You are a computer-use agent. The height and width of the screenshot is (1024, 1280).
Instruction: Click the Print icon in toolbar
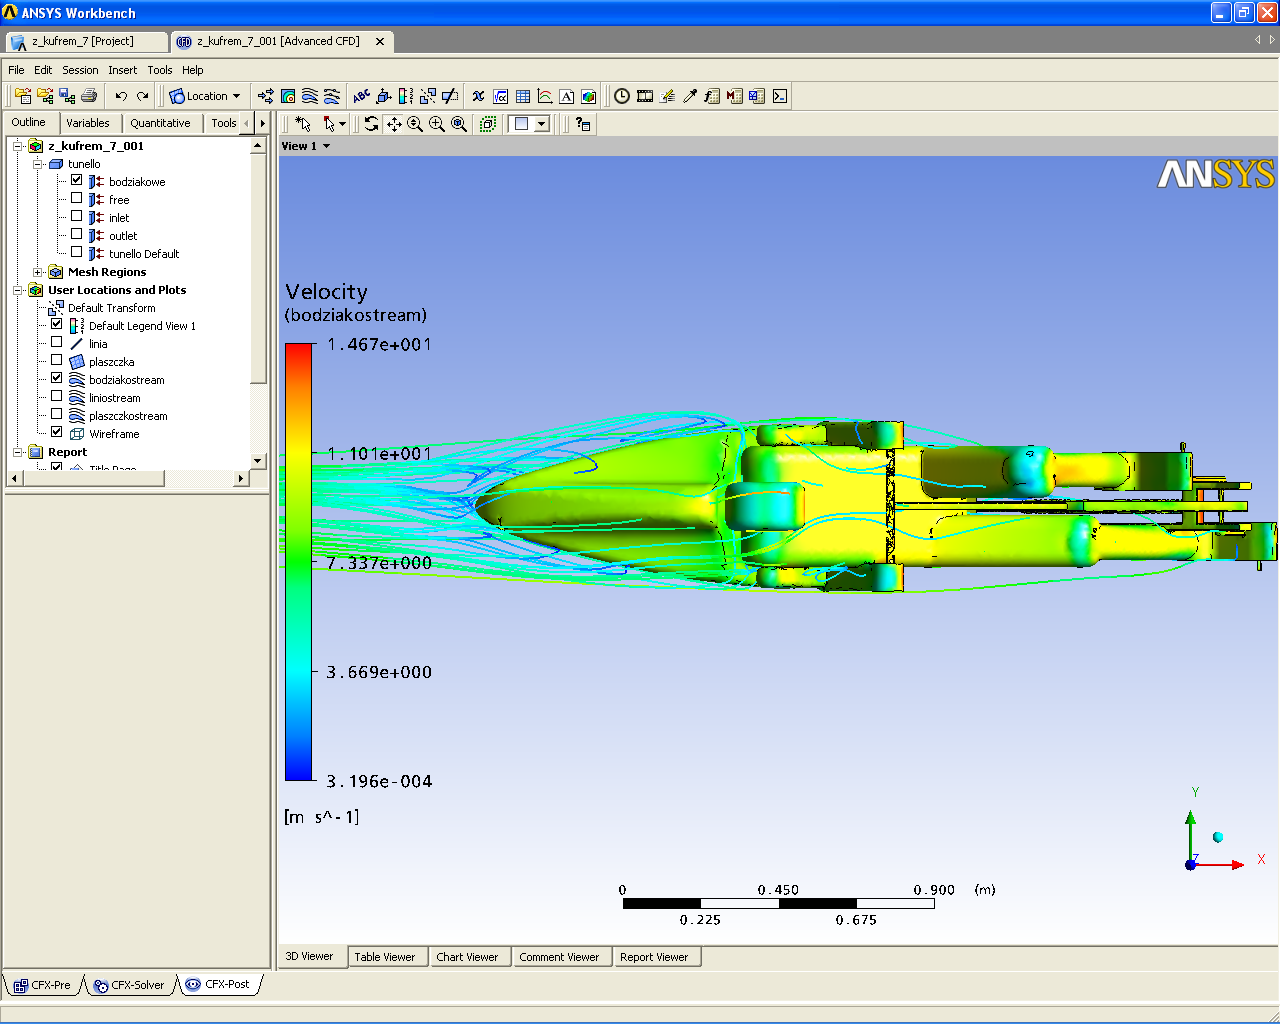pos(89,96)
